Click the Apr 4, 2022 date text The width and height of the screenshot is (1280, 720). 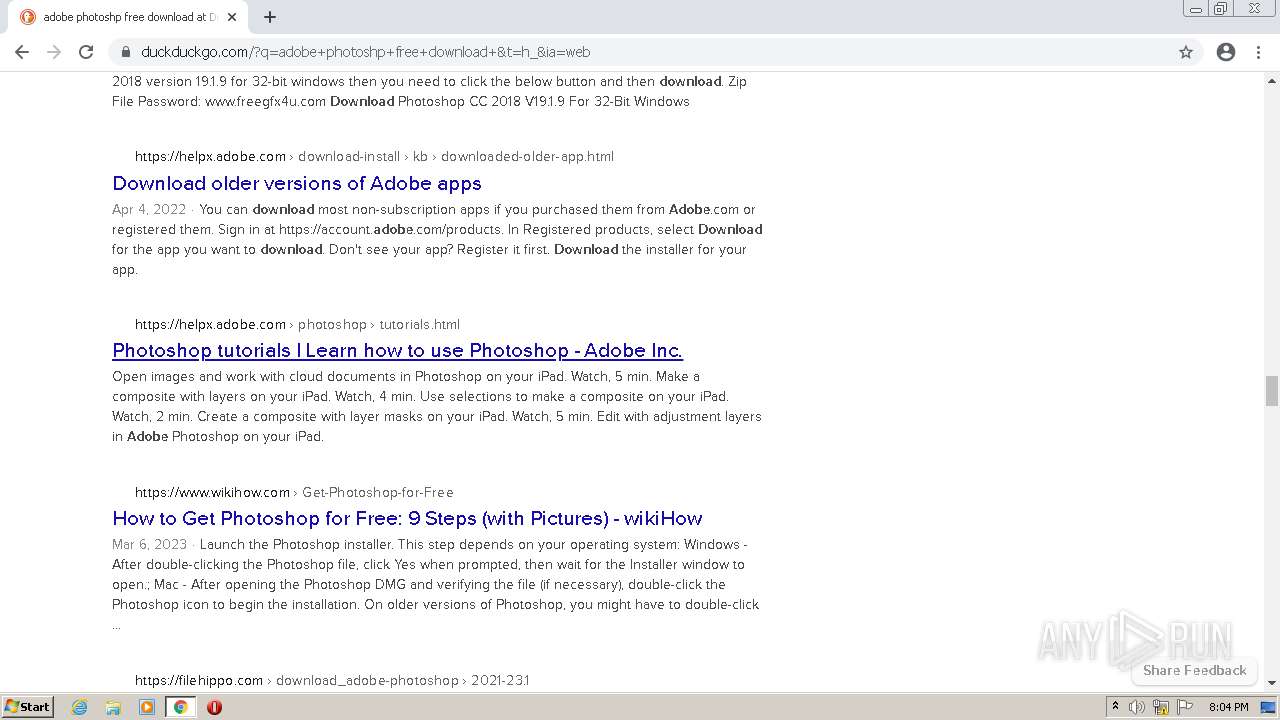click(x=149, y=209)
